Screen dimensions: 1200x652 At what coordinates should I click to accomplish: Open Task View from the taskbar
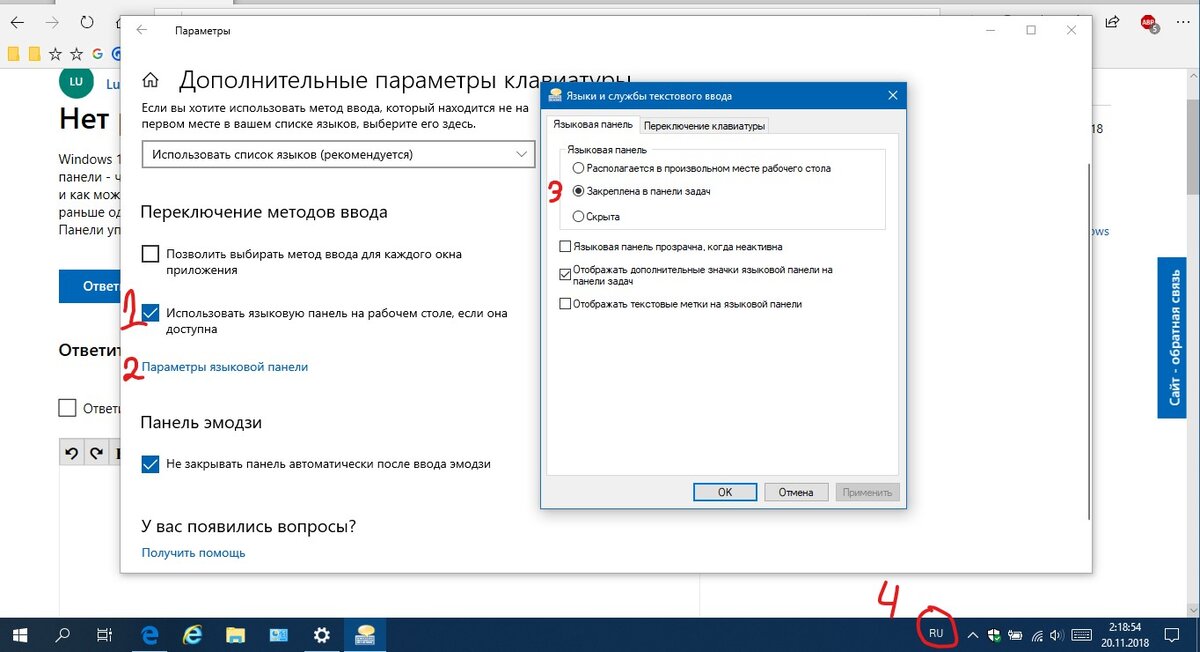tap(104, 634)
